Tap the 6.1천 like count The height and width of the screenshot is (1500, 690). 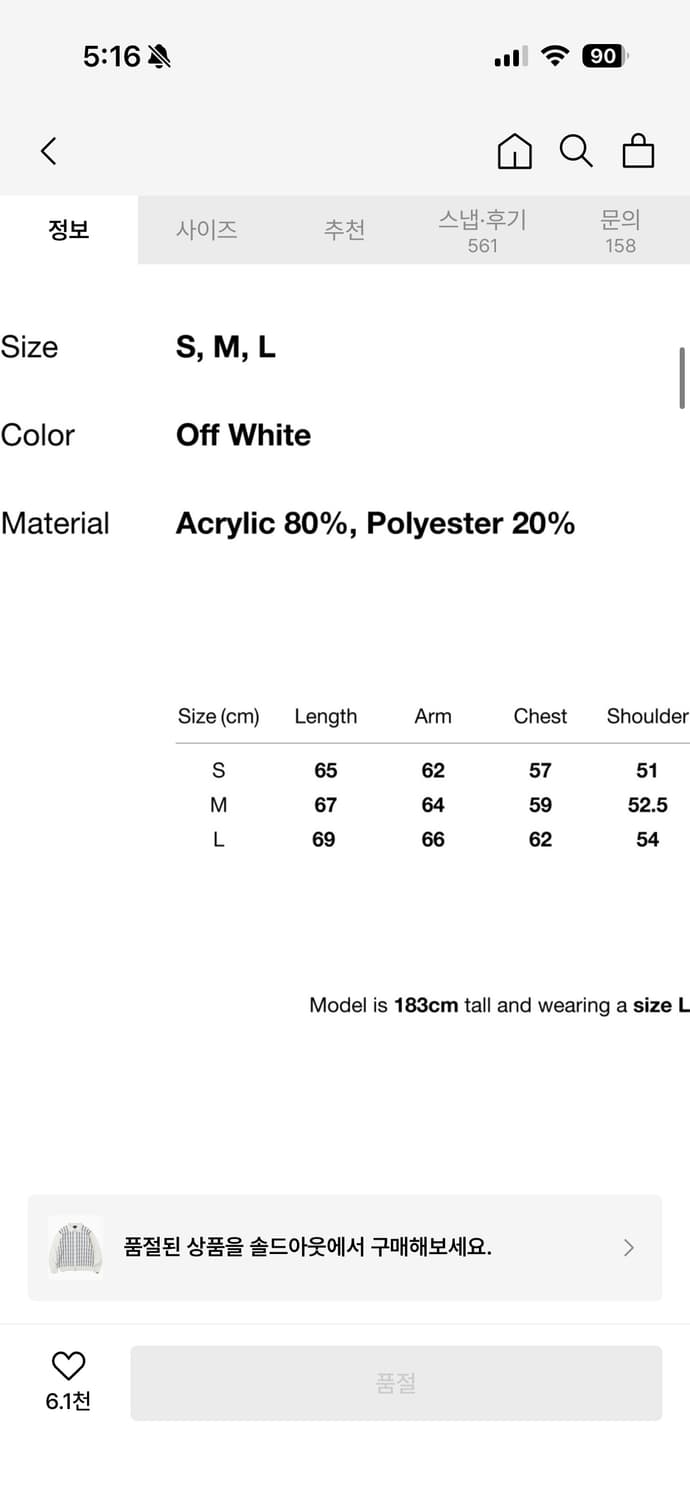pyautogui.click(x=68, y=1401)
